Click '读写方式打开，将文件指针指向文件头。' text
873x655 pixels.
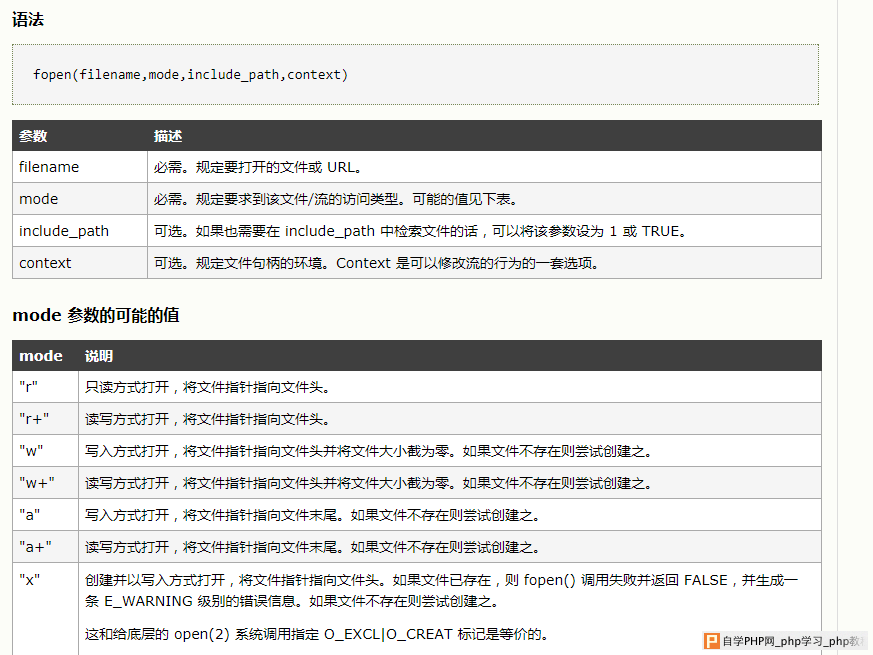[x=208, y=419]
